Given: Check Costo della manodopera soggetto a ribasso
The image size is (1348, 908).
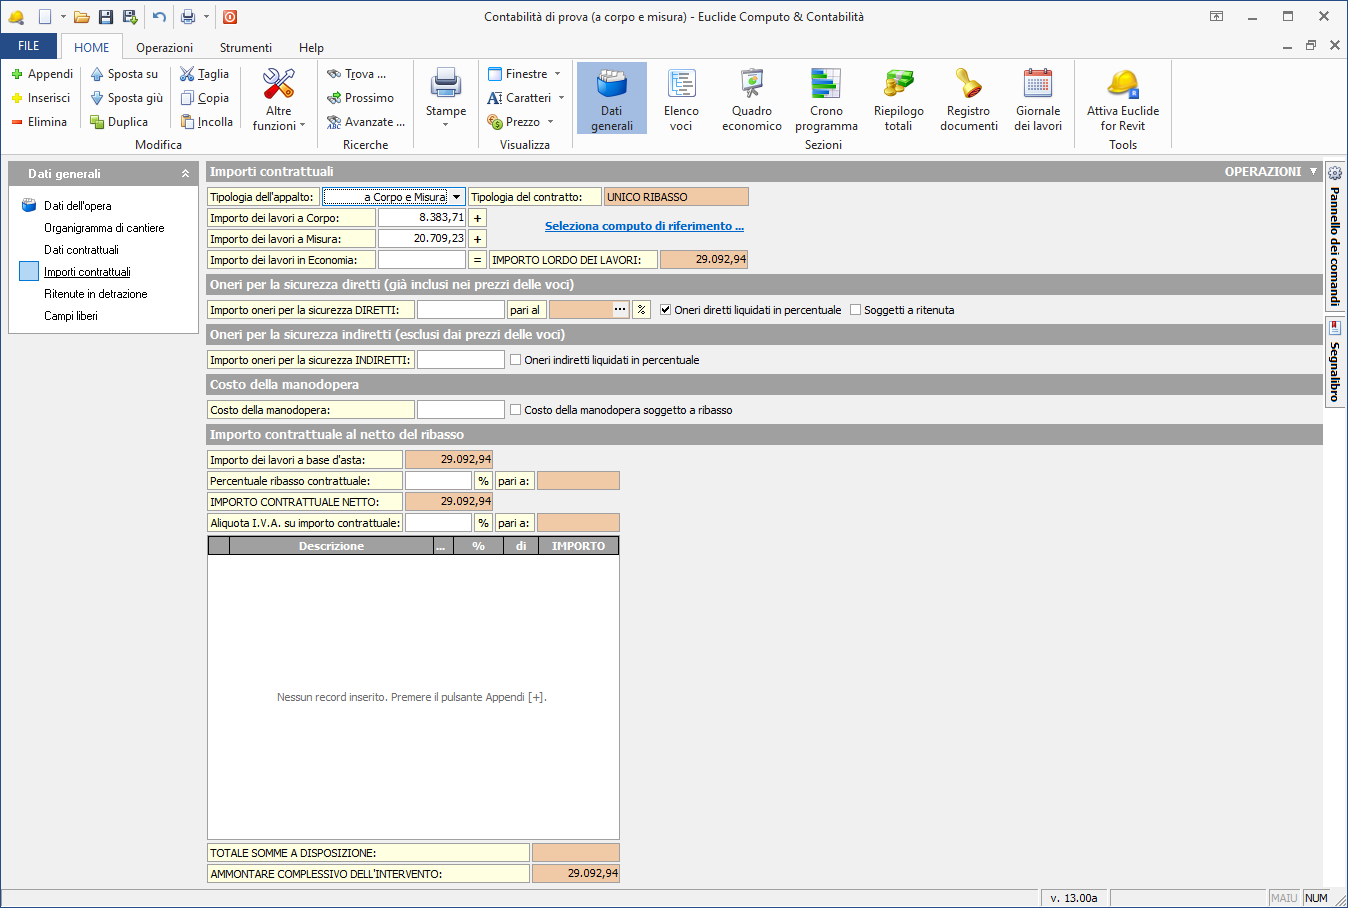Looking at the screenshot, I should tap(515, 410).
